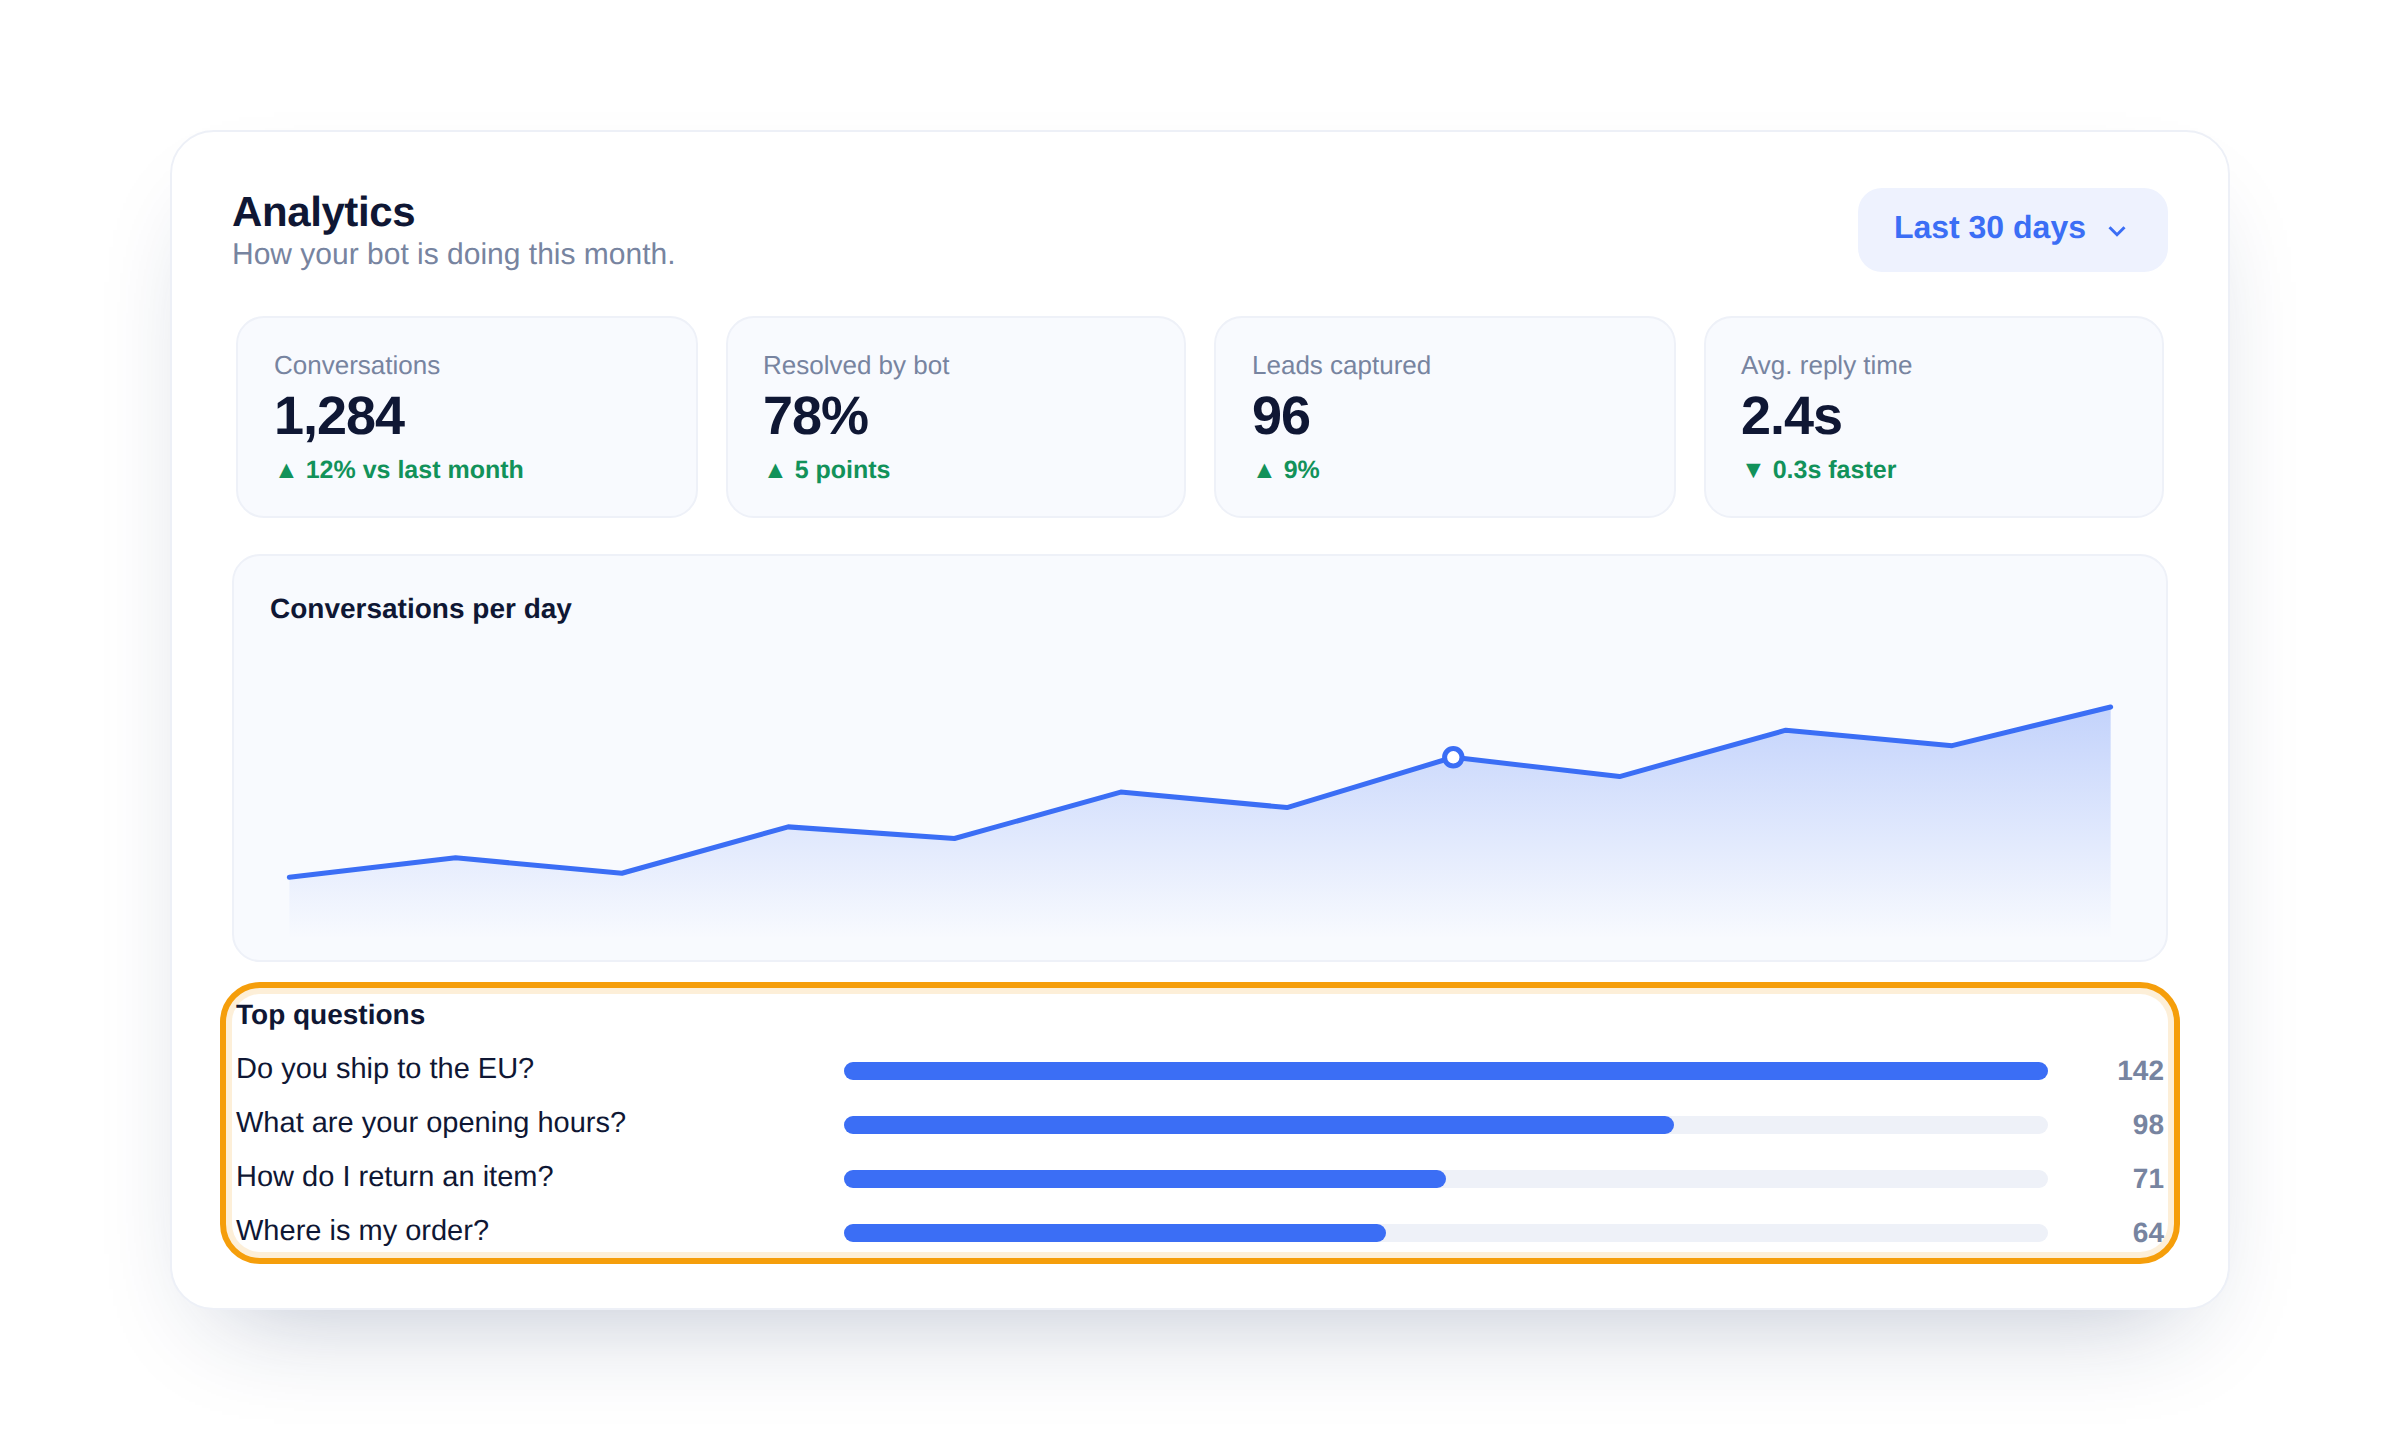Click the Top questions heading
Image resolution: width=2400 pixels, height=1440 pixels.
(x=331, y=1015)
